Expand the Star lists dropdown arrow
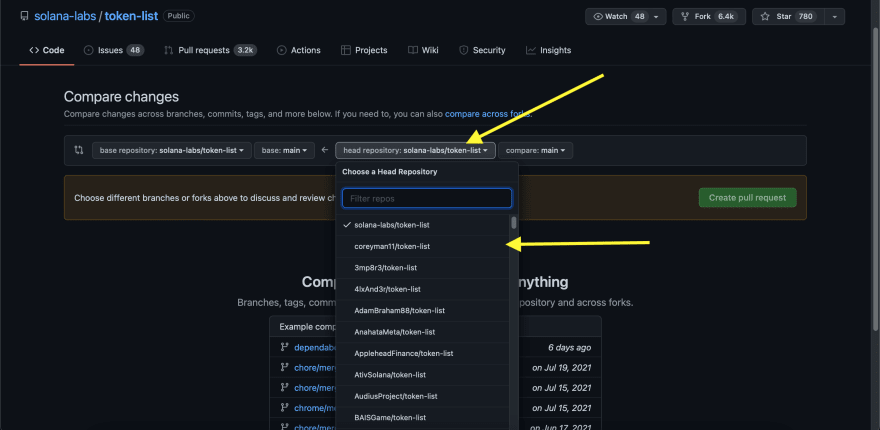Screen dimensions: 880x430 click(835, 16)
